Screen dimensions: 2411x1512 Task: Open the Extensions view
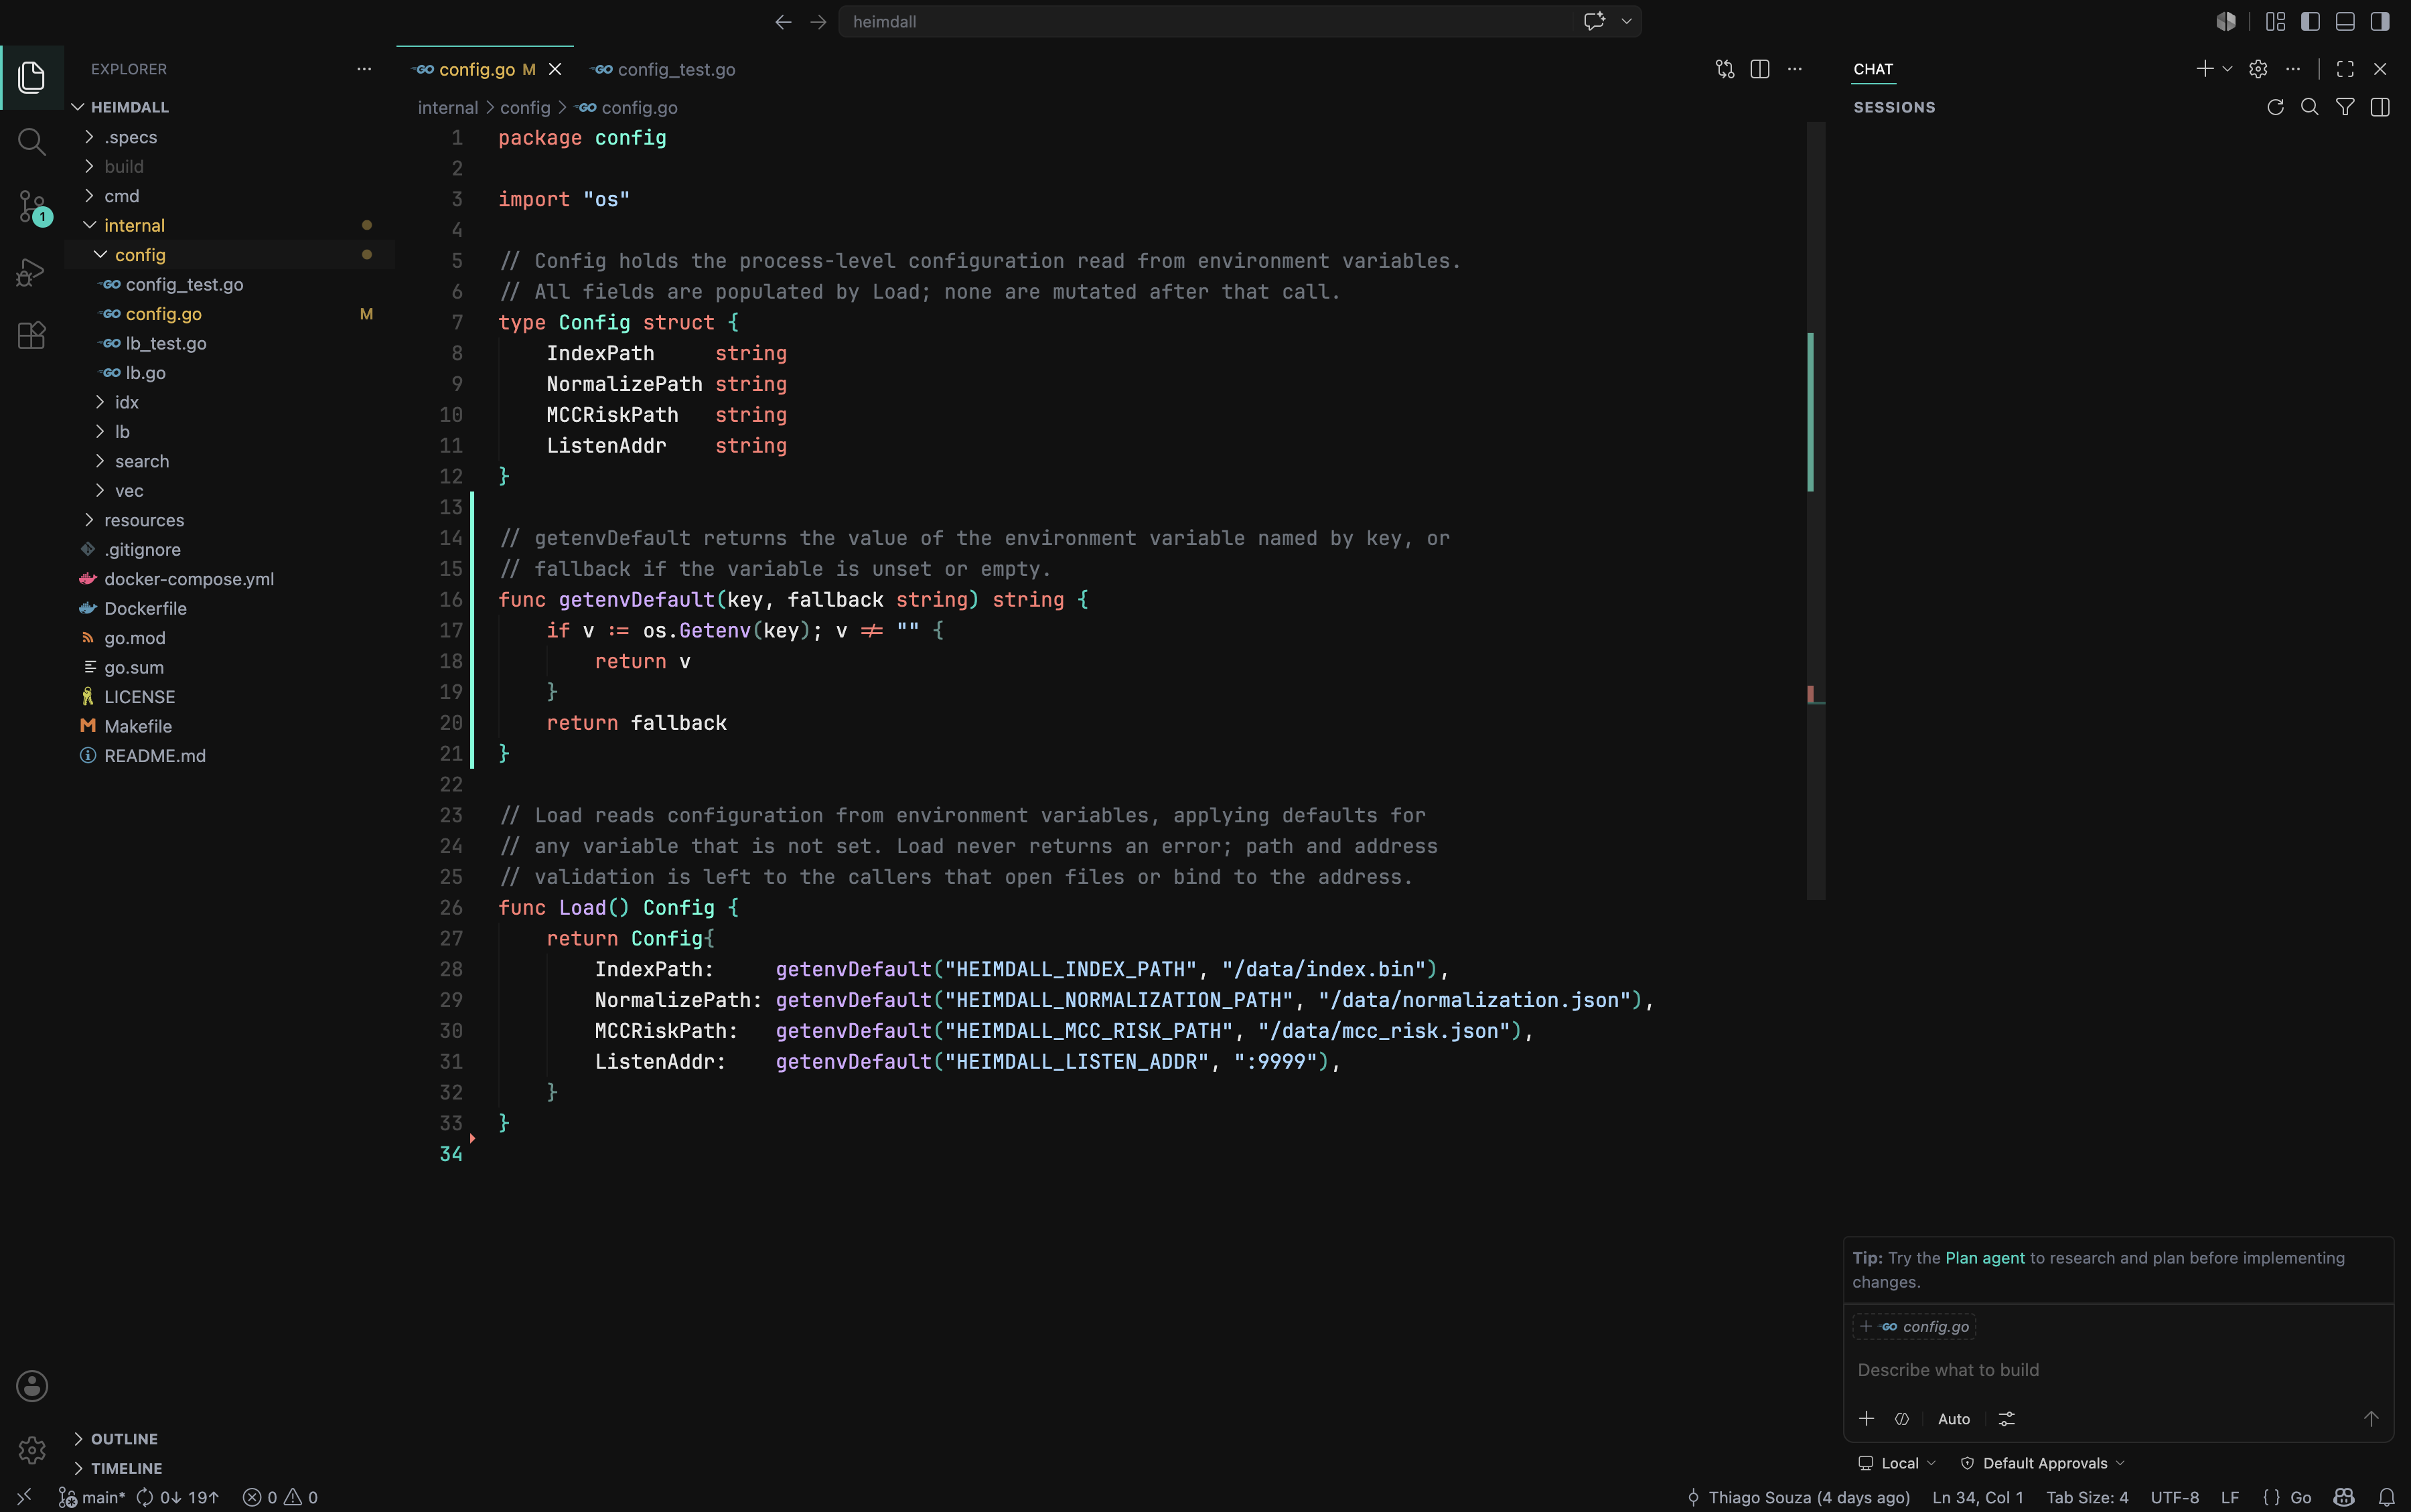[32, 335]
